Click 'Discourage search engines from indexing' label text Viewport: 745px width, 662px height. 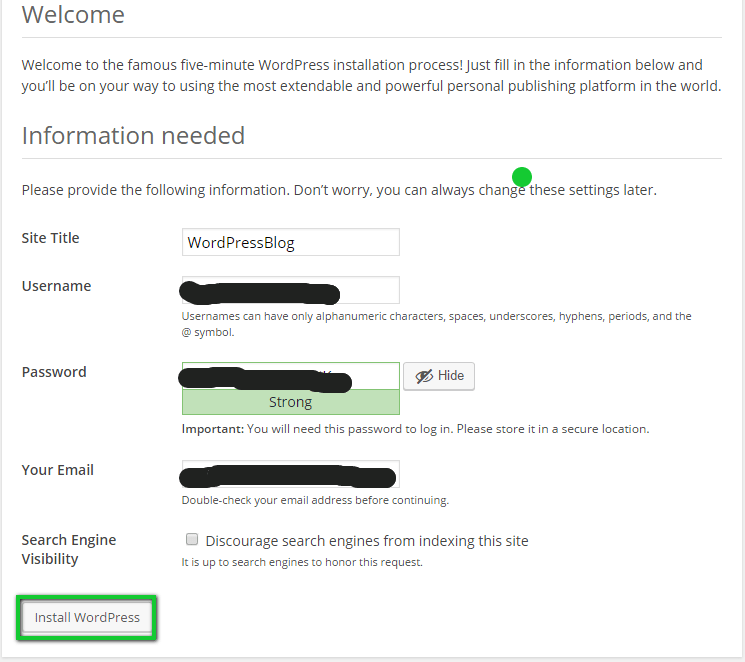coord(367,541)
